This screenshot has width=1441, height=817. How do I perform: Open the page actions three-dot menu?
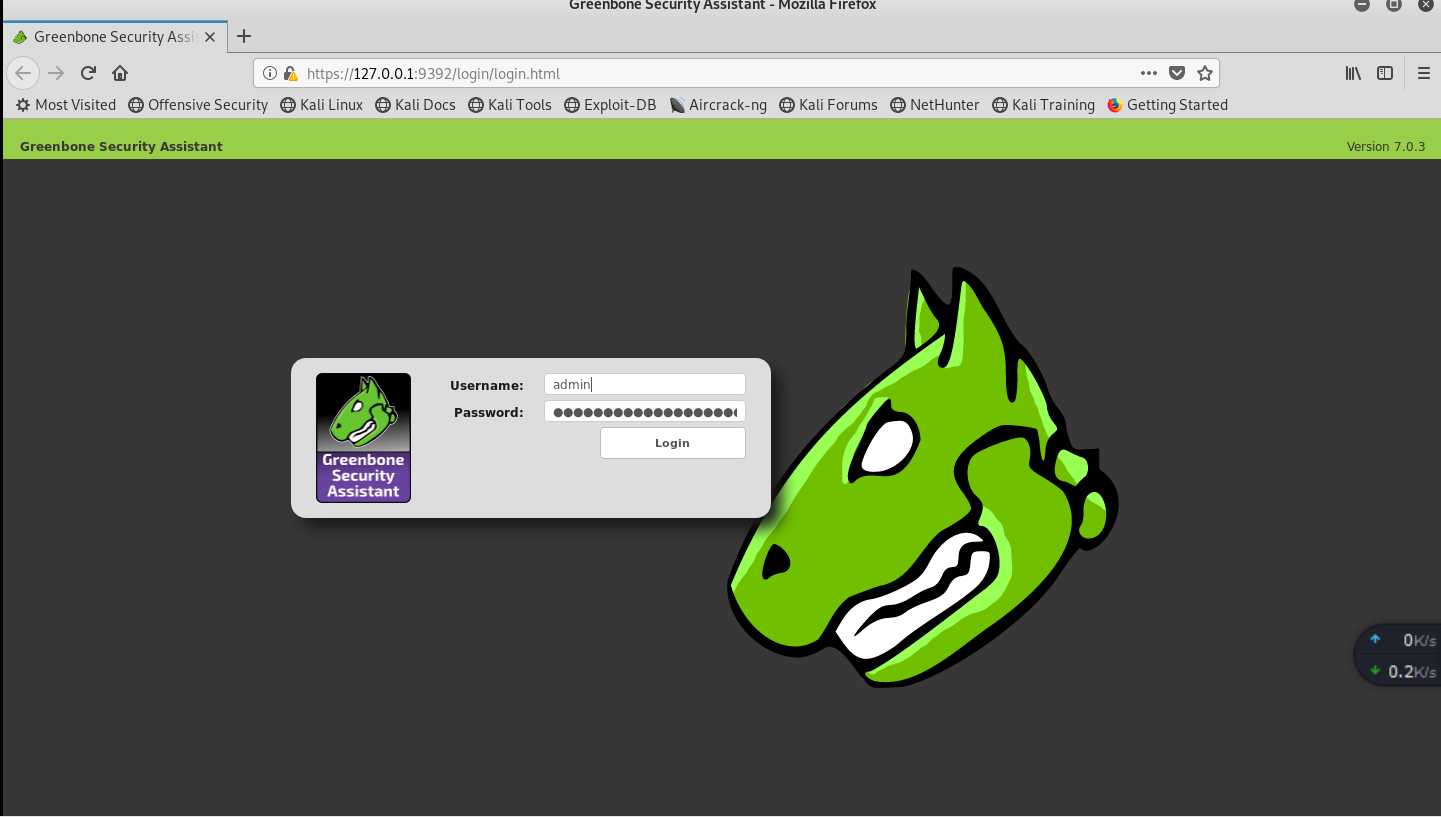(1149, 73)
